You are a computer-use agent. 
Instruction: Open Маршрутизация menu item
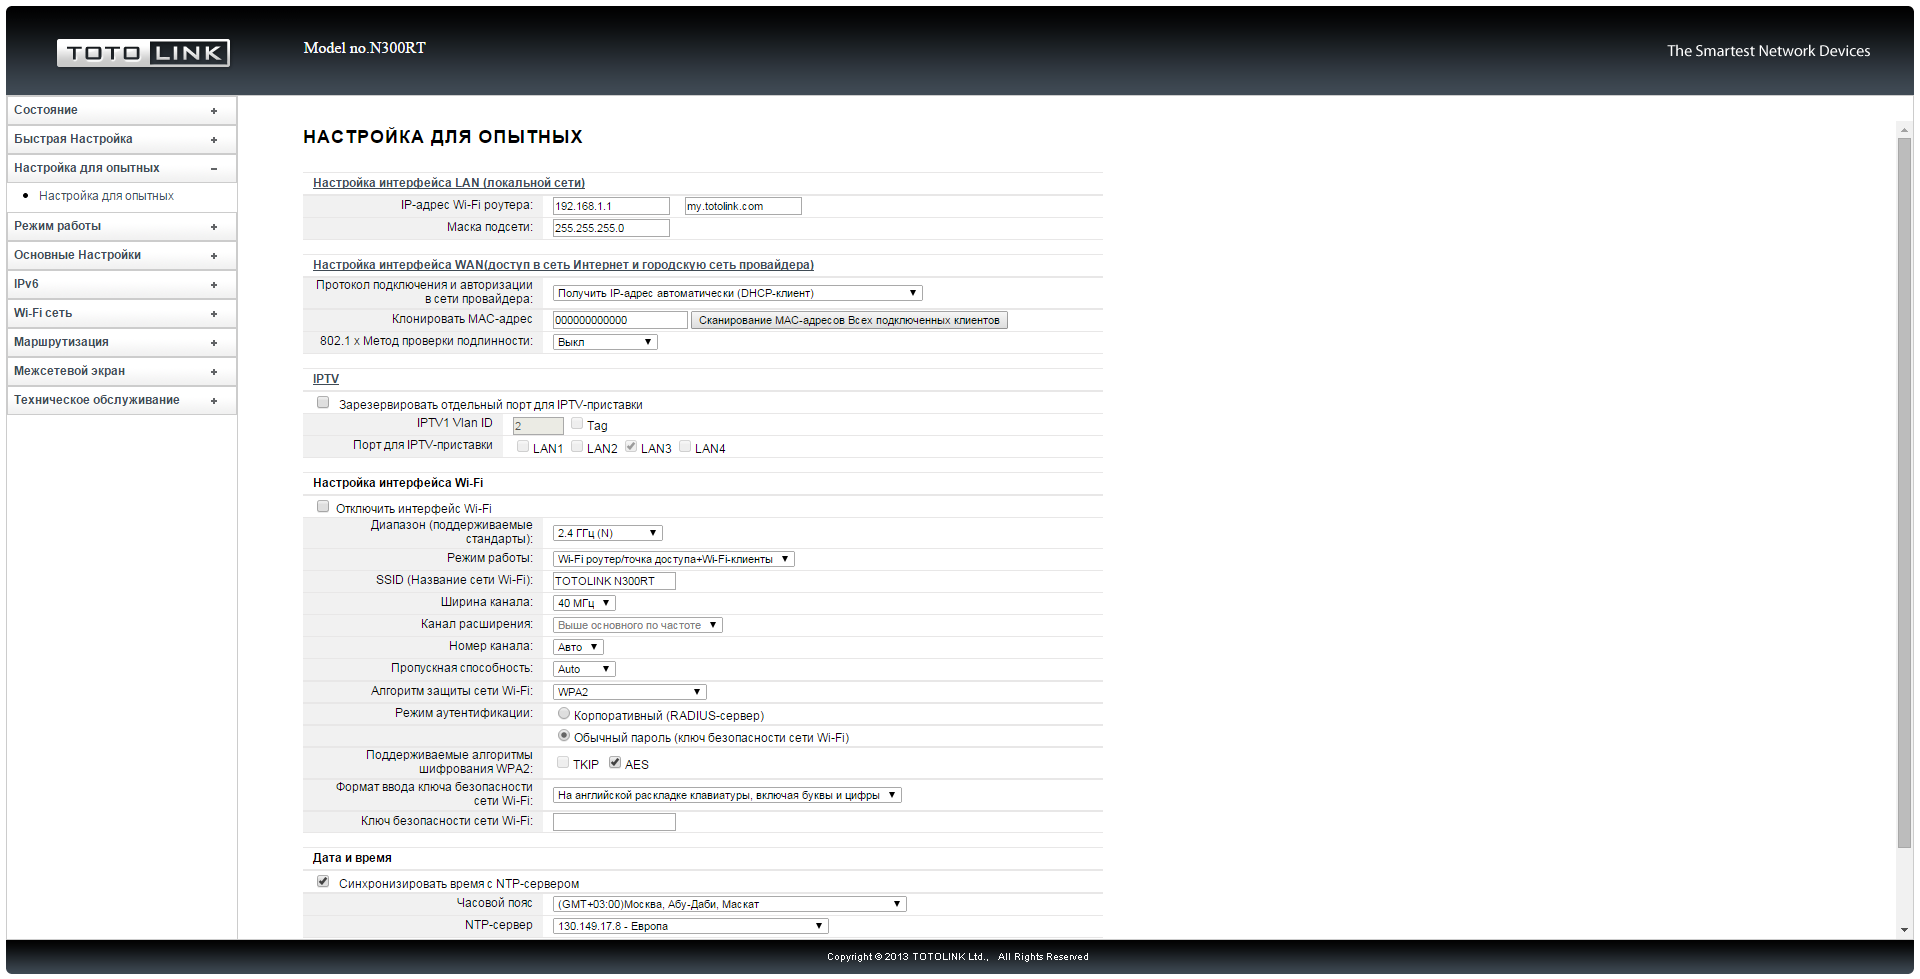62,342
